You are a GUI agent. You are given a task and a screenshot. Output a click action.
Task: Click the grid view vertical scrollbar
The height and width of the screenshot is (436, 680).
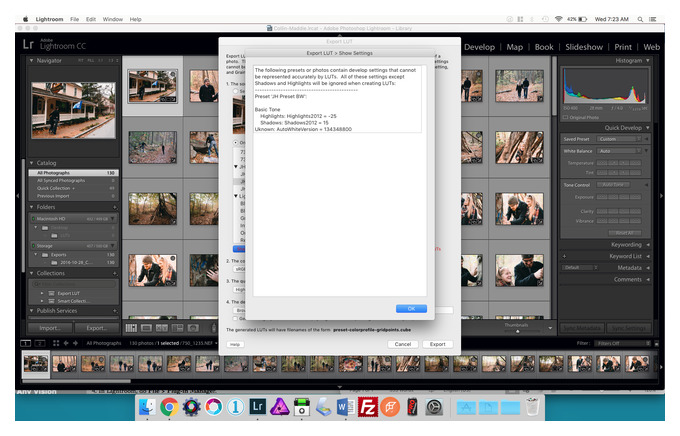pyautogui.click(x=554, y=86)
